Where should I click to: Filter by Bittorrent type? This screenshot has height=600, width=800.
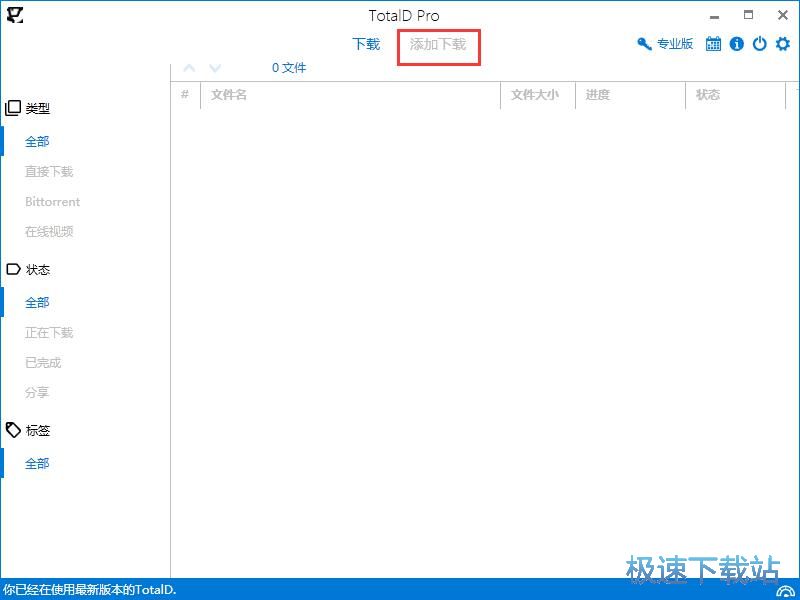pos(53,202)
